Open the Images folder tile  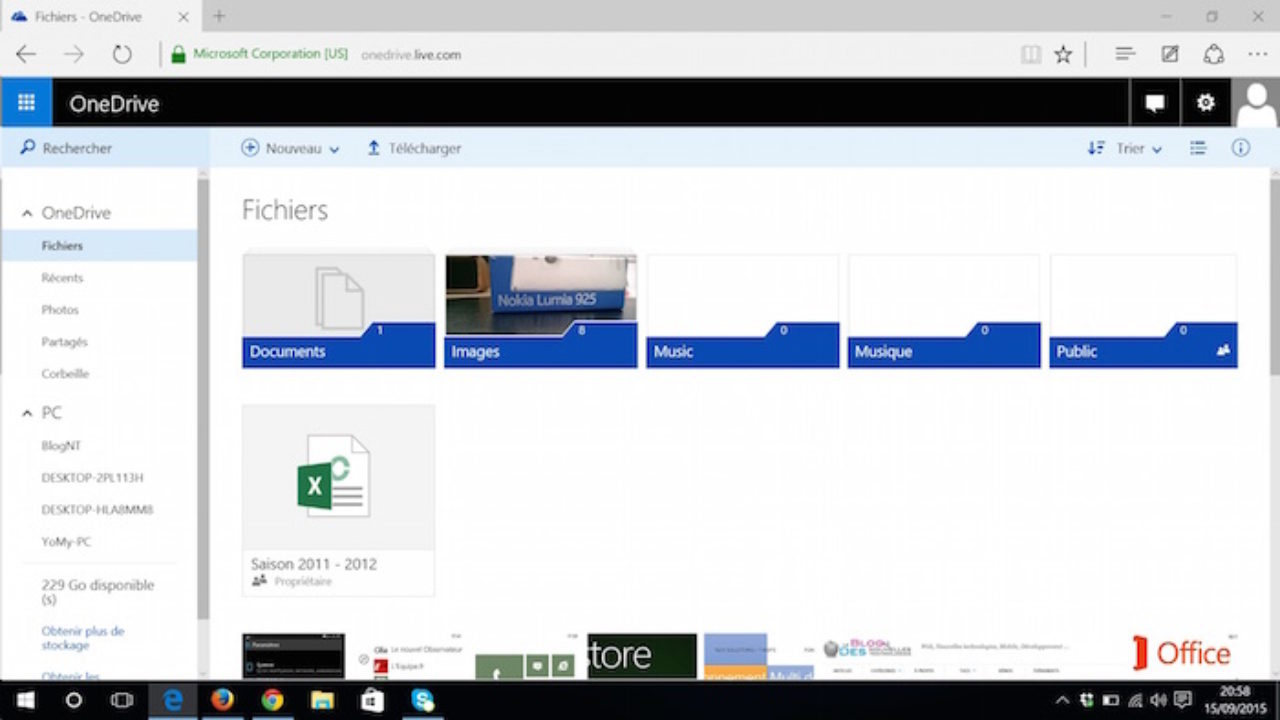coord(540,310)
